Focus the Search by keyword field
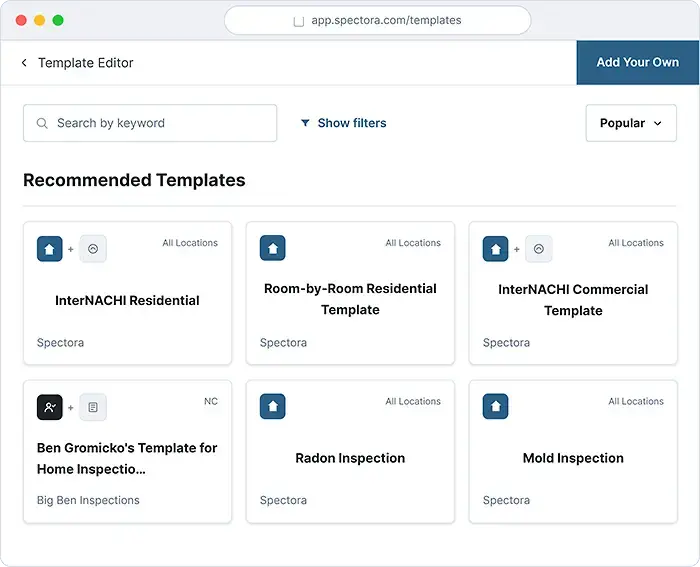 click(x=150, y=123)
